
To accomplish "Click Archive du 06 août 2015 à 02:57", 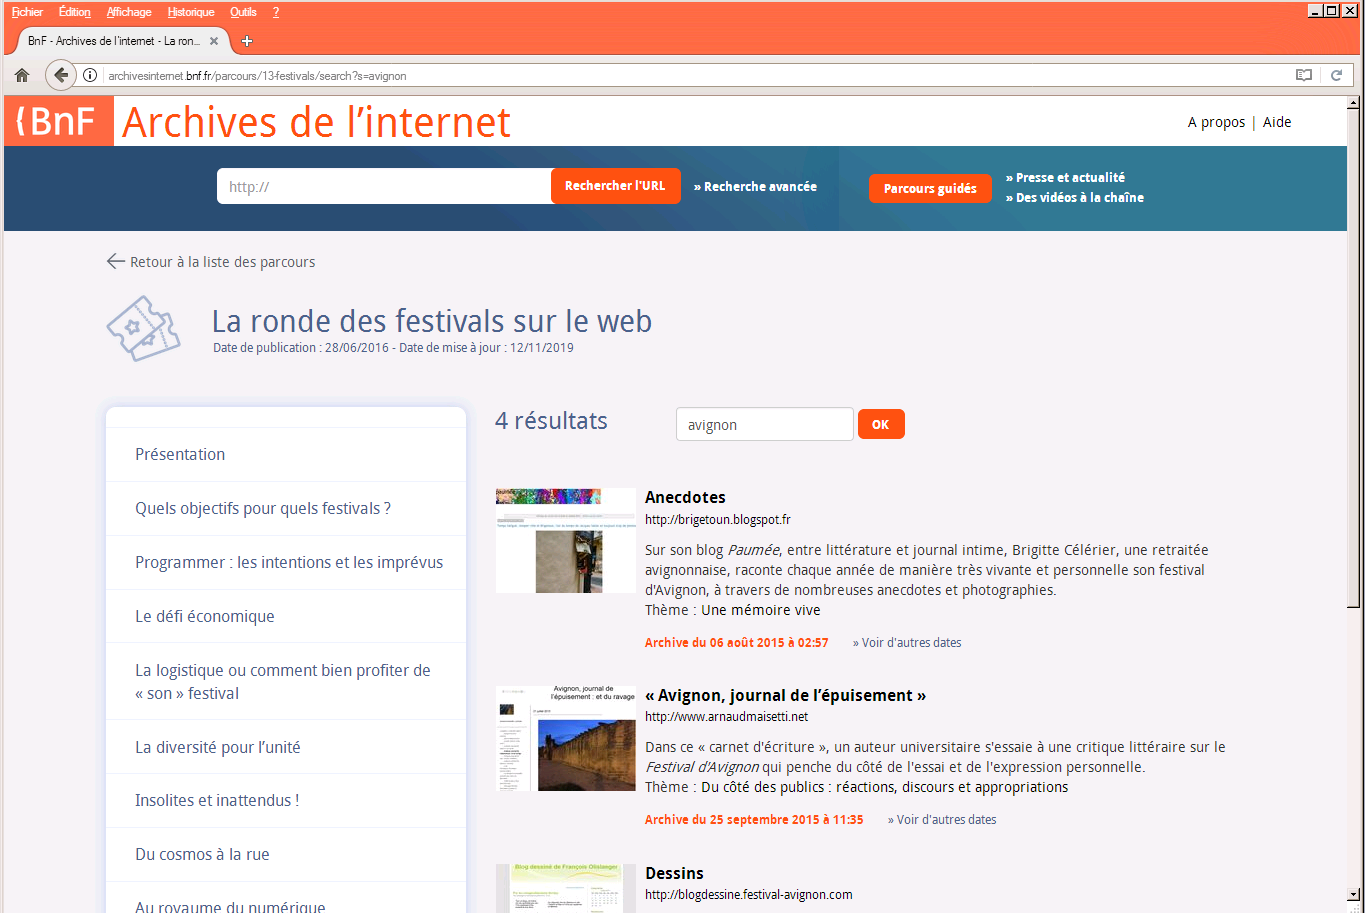I will coord(737,643).
